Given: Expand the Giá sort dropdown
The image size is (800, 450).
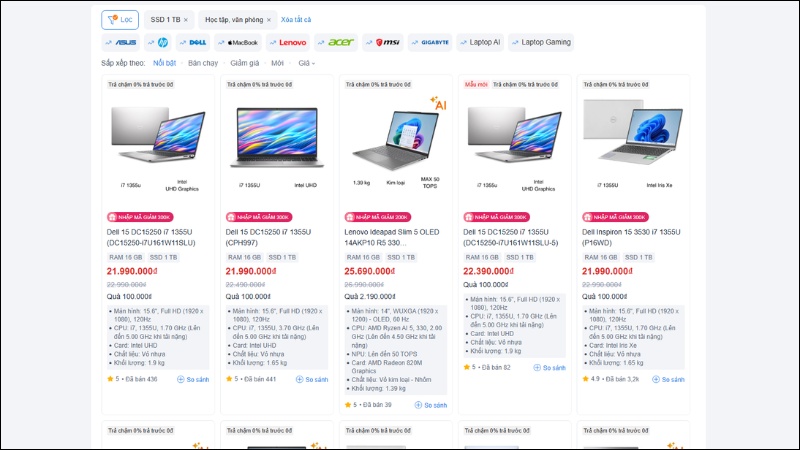Looking at the screenshot, I should (306, 63).
